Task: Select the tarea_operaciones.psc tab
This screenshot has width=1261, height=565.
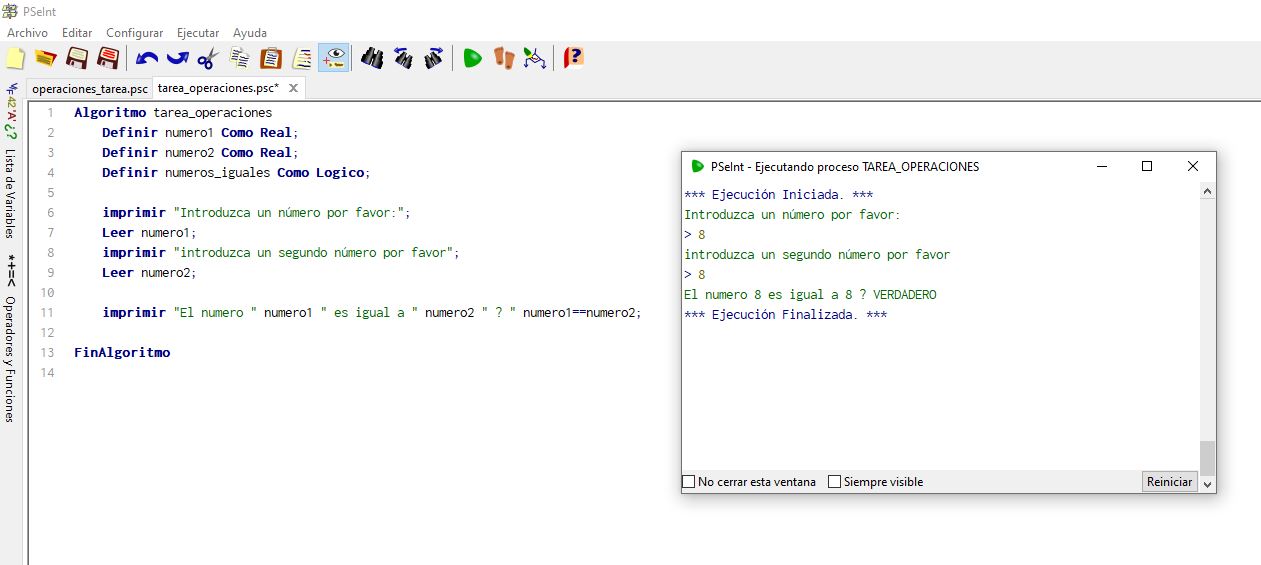Action: pos(218,88)
